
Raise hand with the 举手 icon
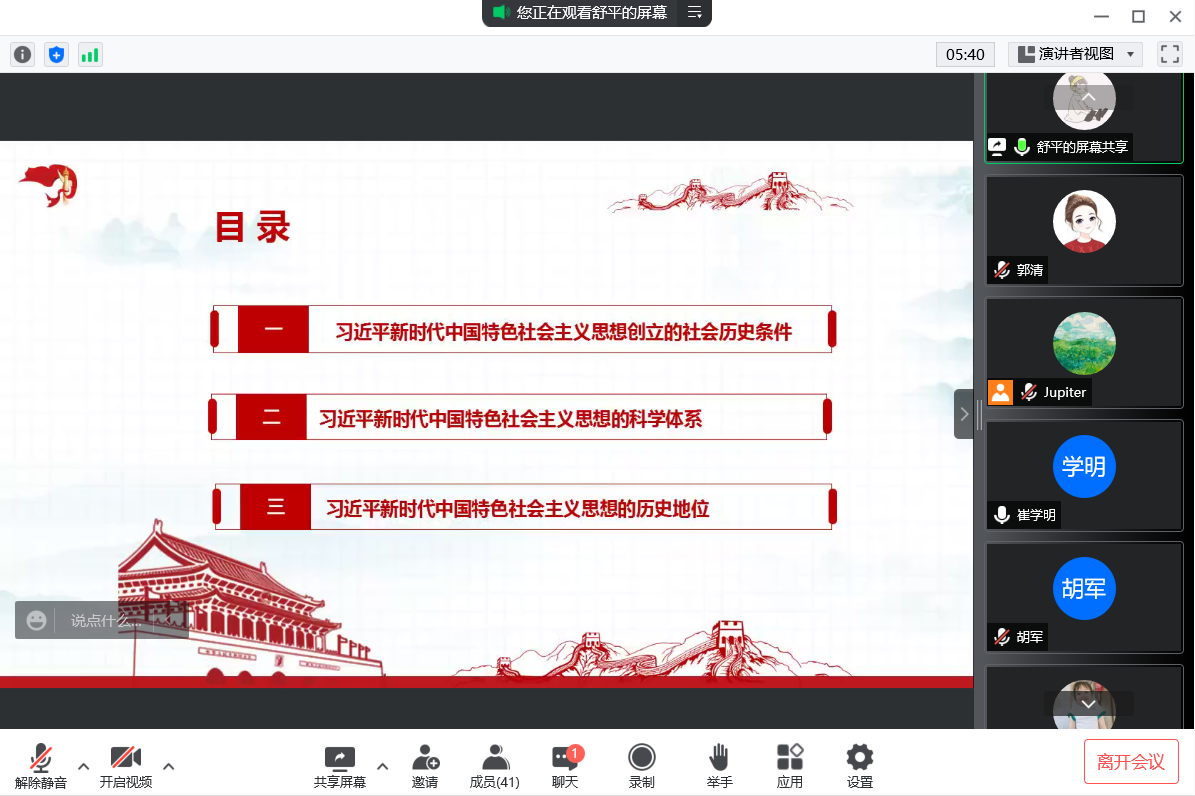(x=719, y=766)
